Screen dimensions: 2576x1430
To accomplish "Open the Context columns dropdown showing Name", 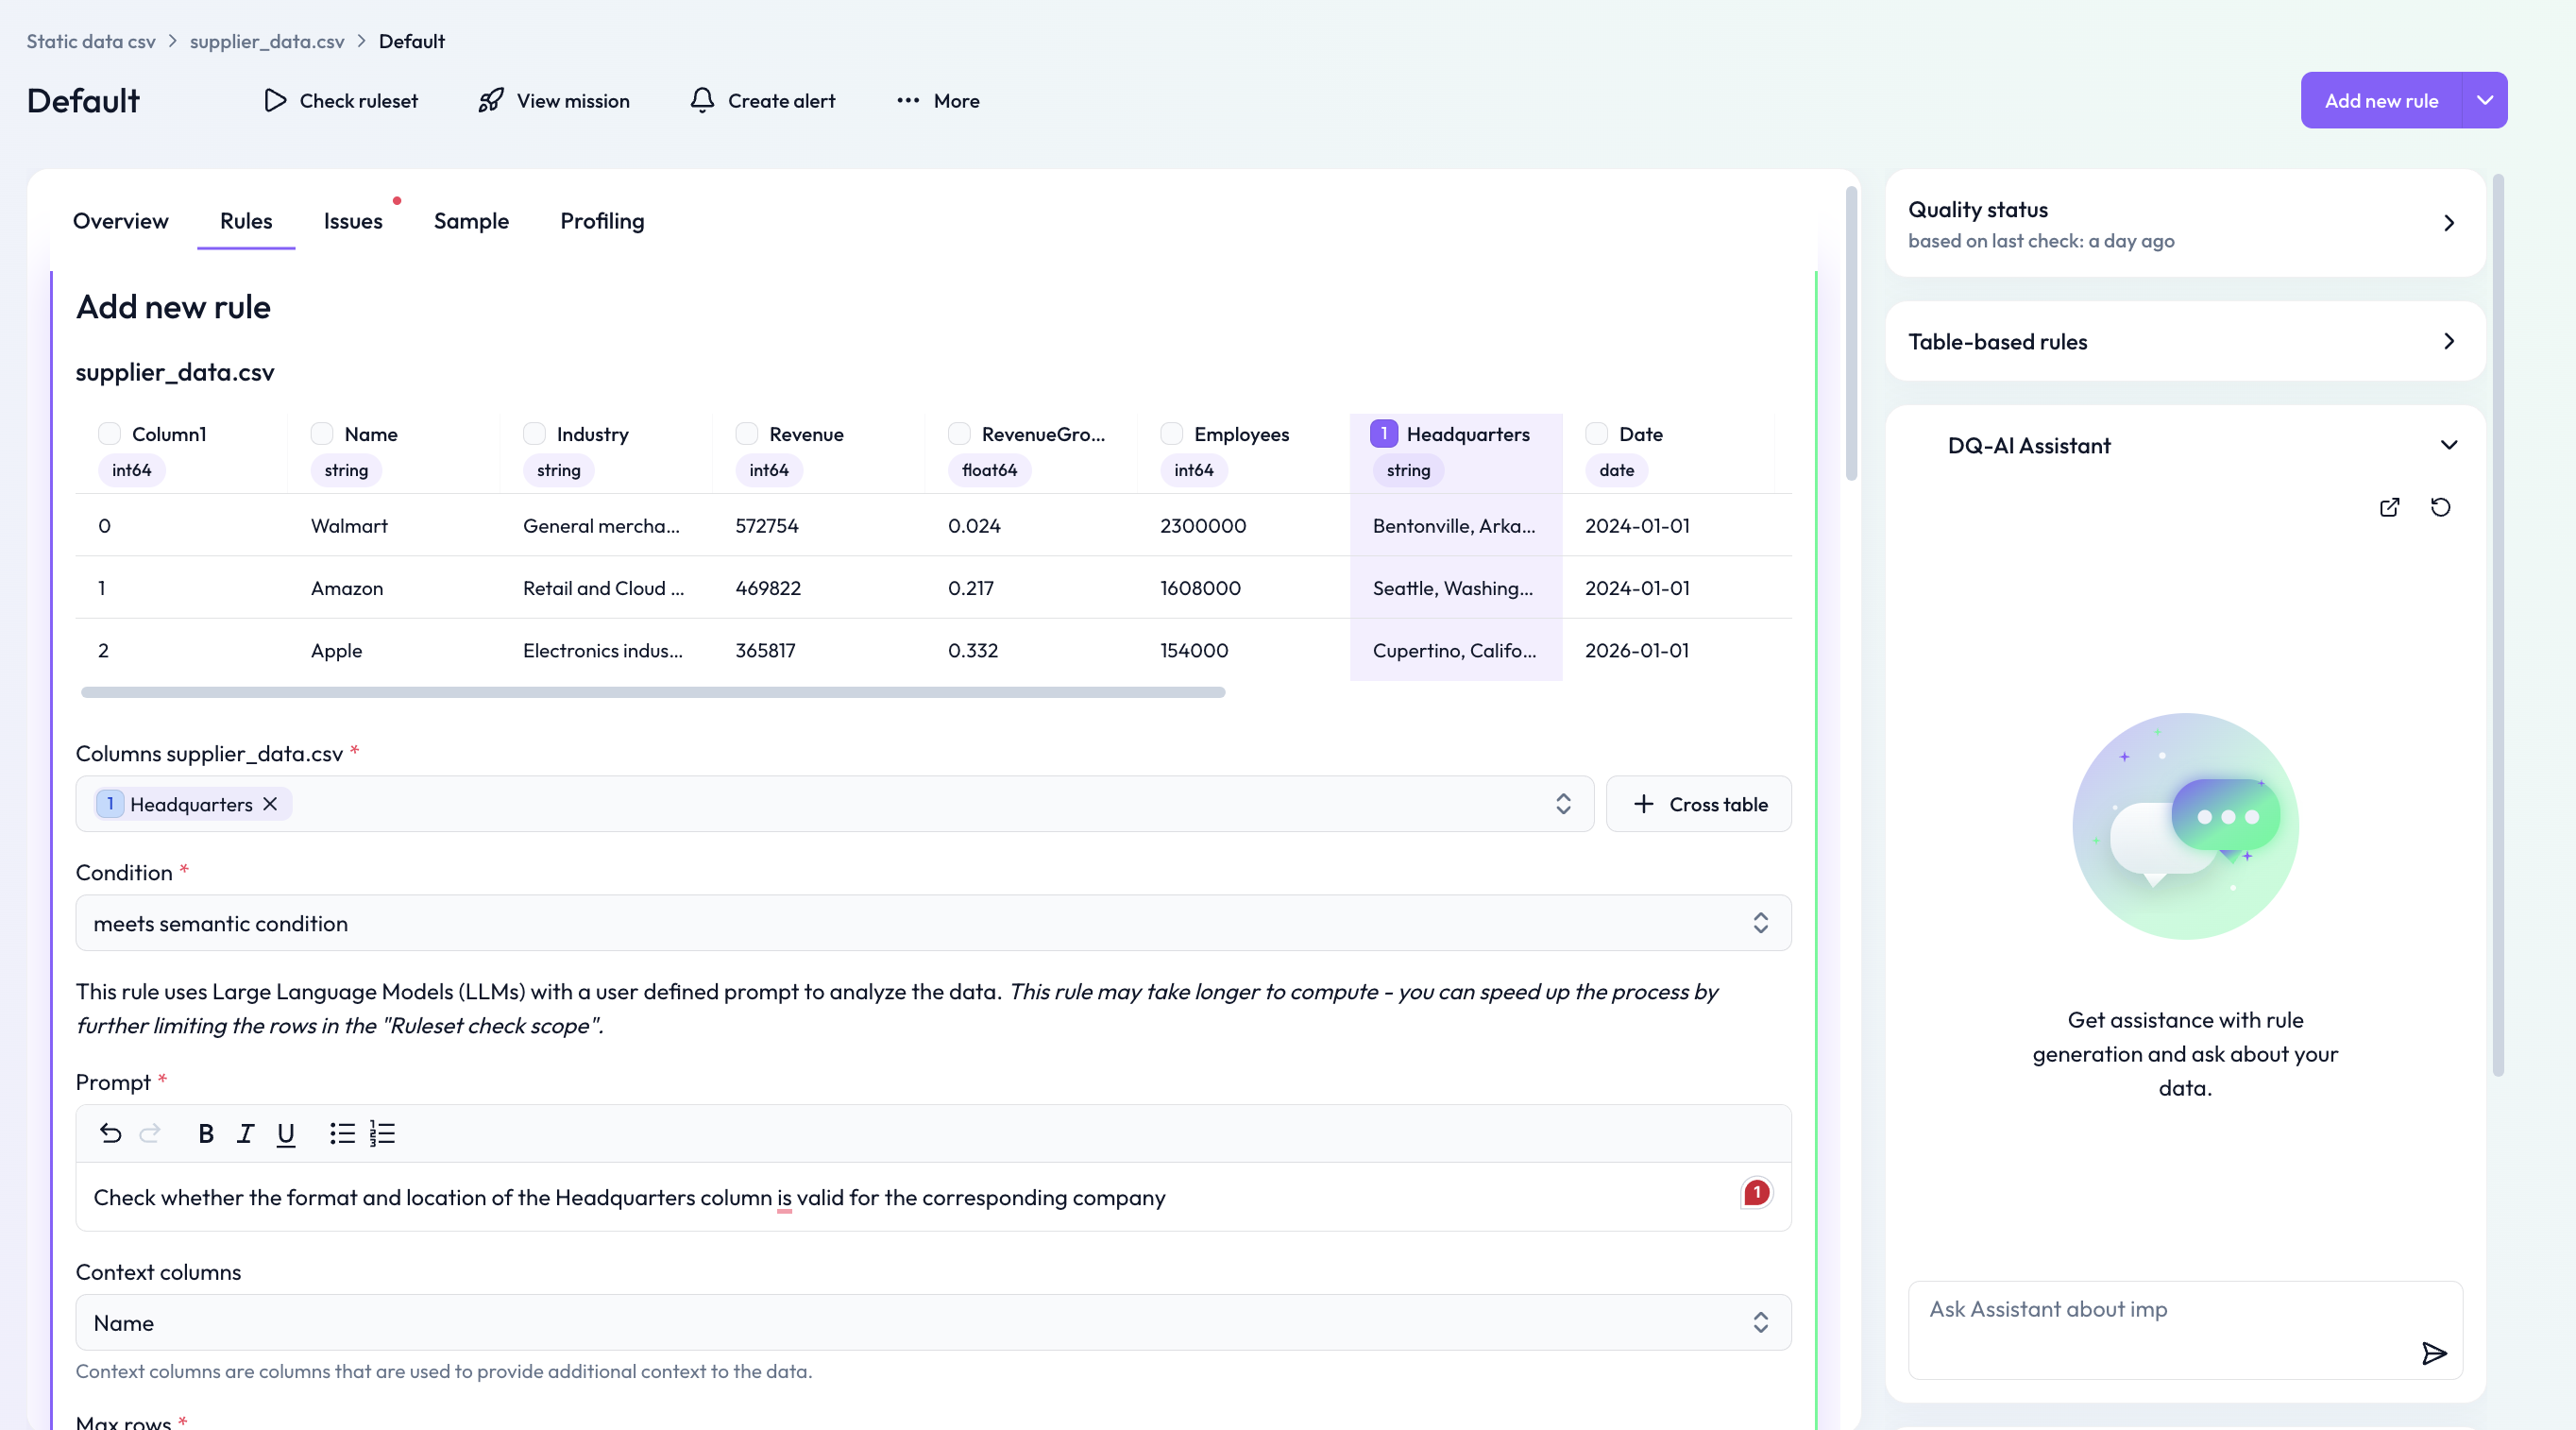I will [x=932, y=1322].
